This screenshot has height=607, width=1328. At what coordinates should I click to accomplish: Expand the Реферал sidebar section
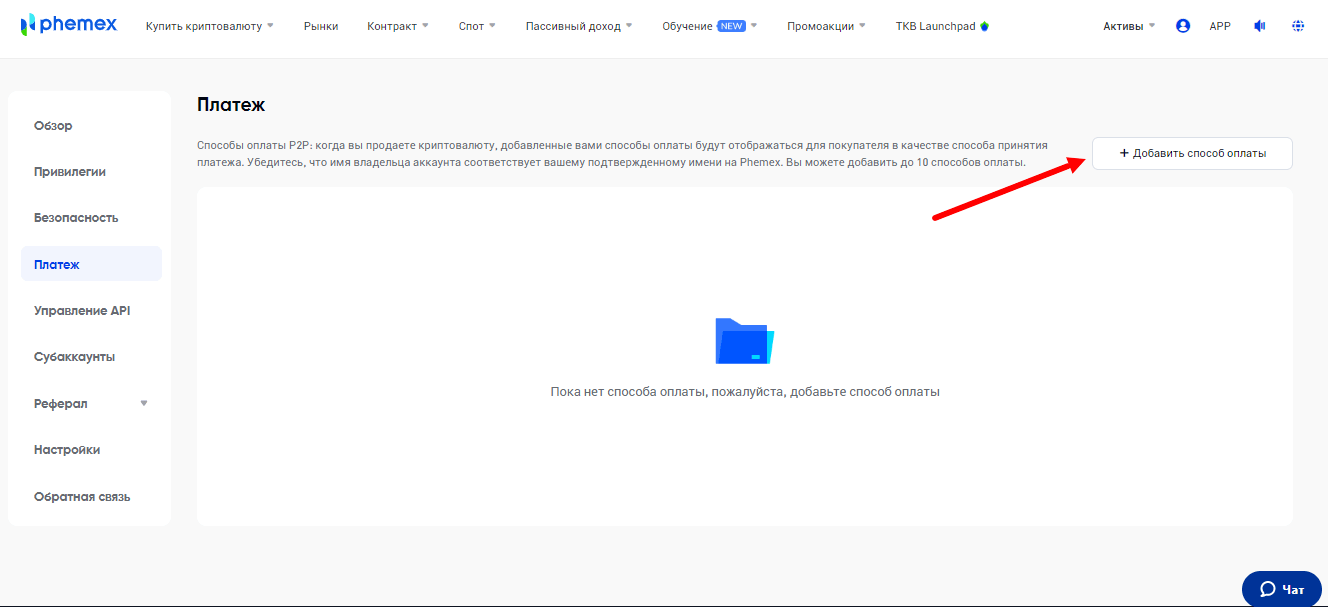click(x=91, y=403)
